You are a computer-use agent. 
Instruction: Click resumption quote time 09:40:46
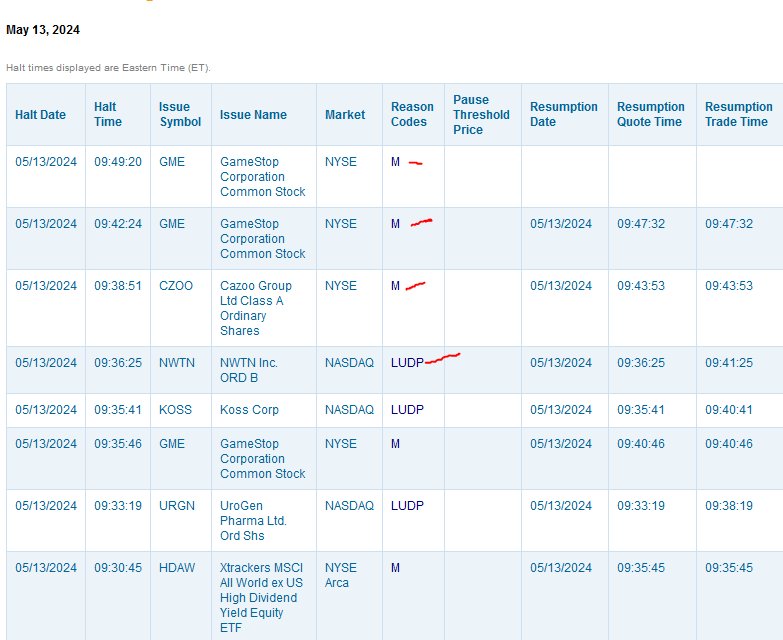641,443
